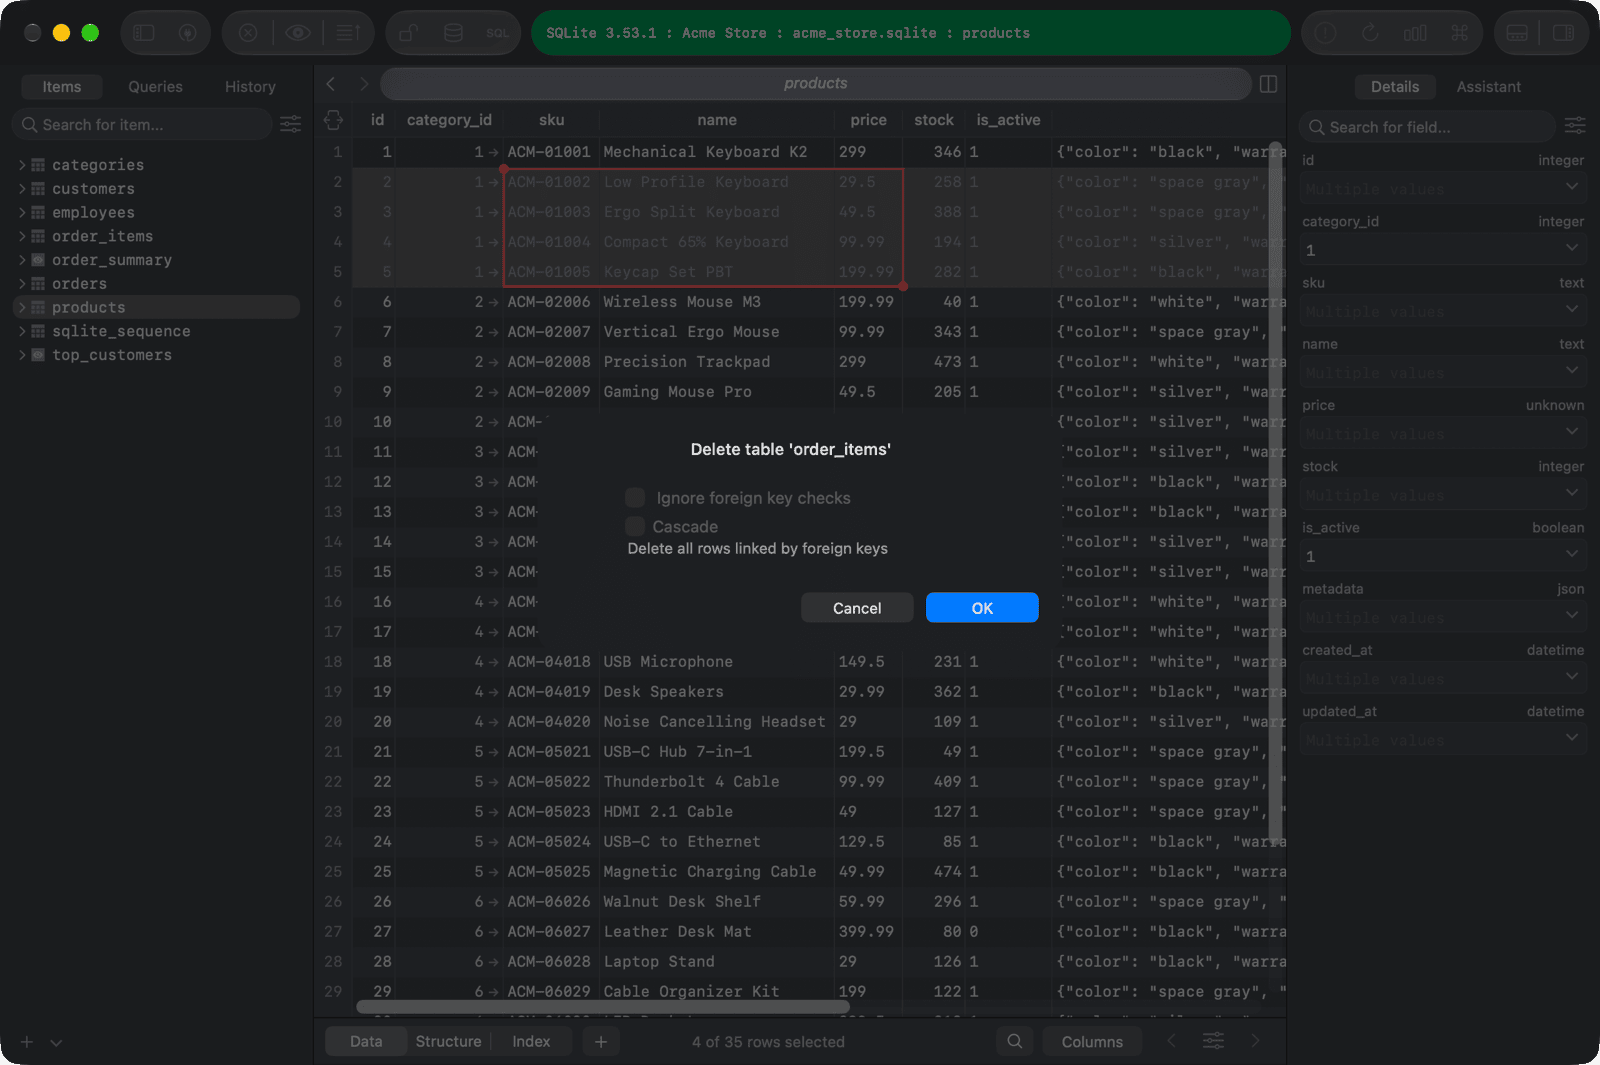The height and width of the screenshot is (1065, 1600).
Task: Open the bar chart metrics icon
Action: pyautogui.click(x=1415, y=33)
